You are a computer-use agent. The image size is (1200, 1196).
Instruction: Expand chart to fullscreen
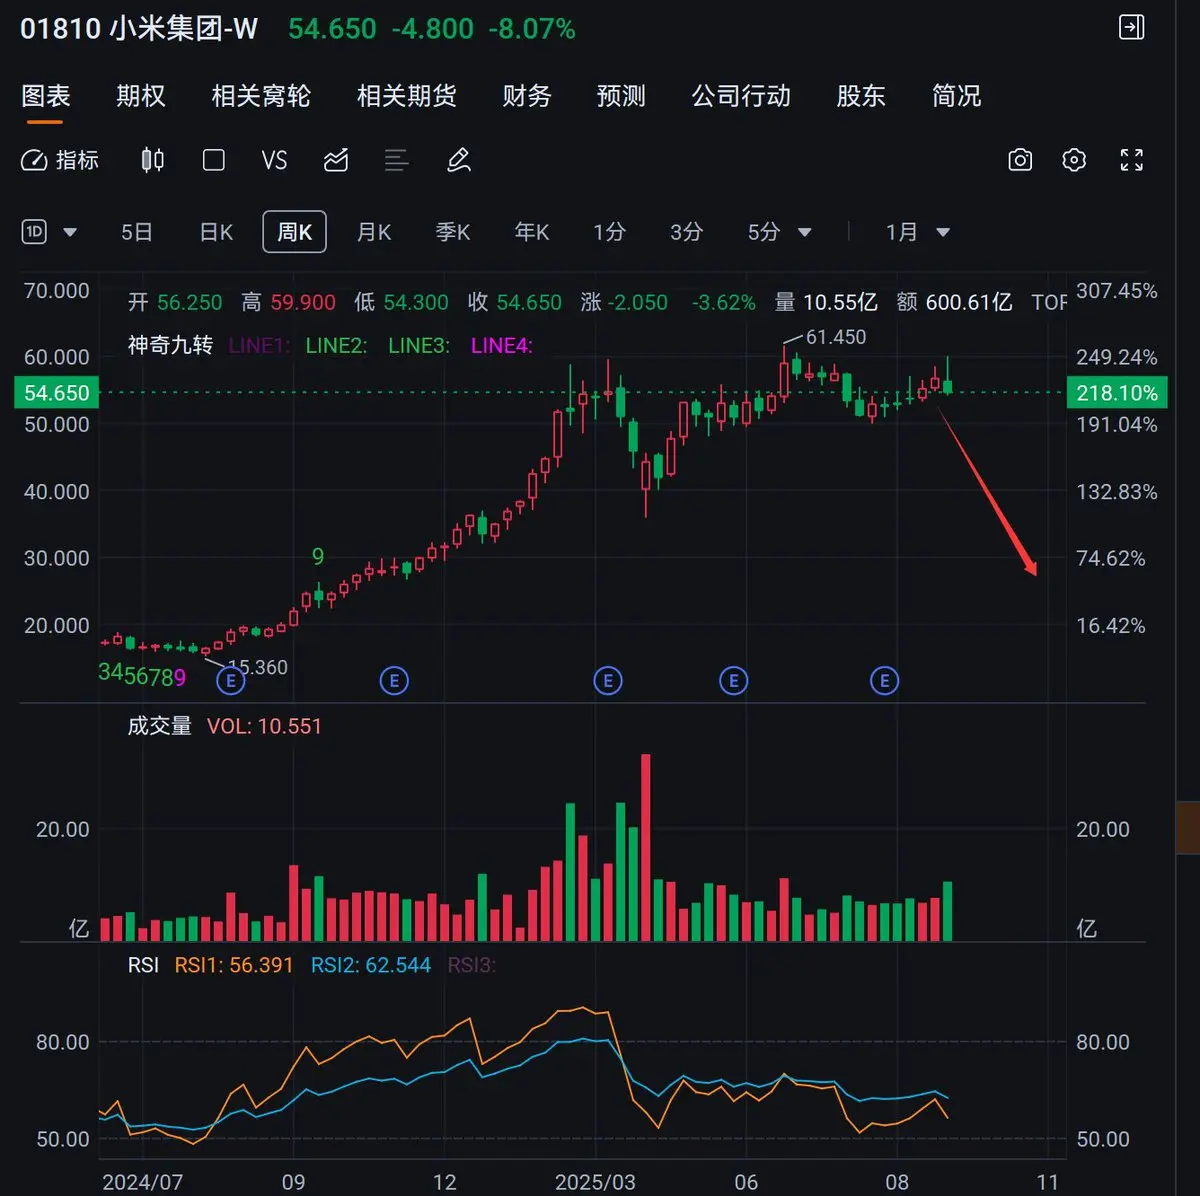1132,160
